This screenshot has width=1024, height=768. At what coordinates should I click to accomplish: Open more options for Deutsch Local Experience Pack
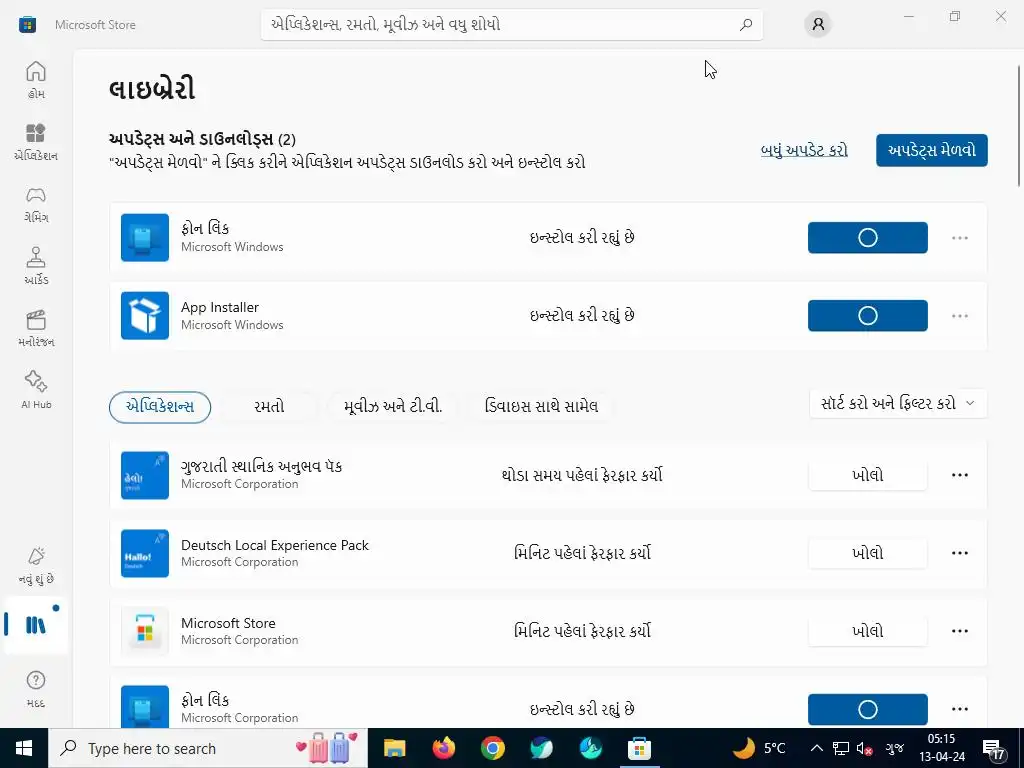click(x=960, y=553)
